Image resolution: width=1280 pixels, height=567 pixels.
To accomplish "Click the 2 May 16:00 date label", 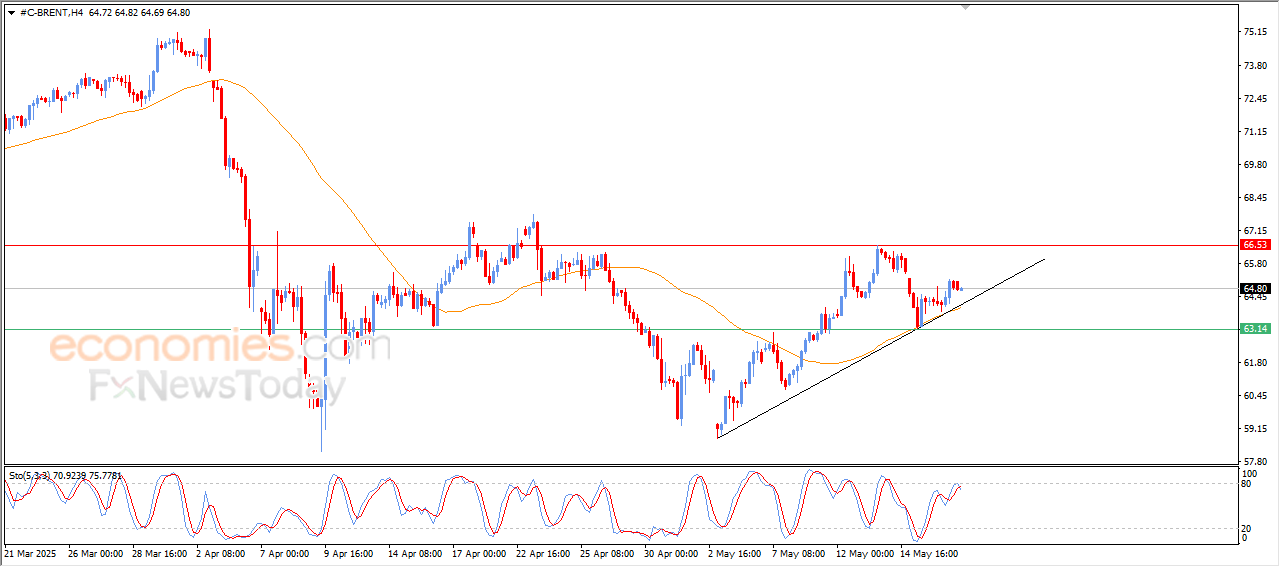I will pos(736,552).
